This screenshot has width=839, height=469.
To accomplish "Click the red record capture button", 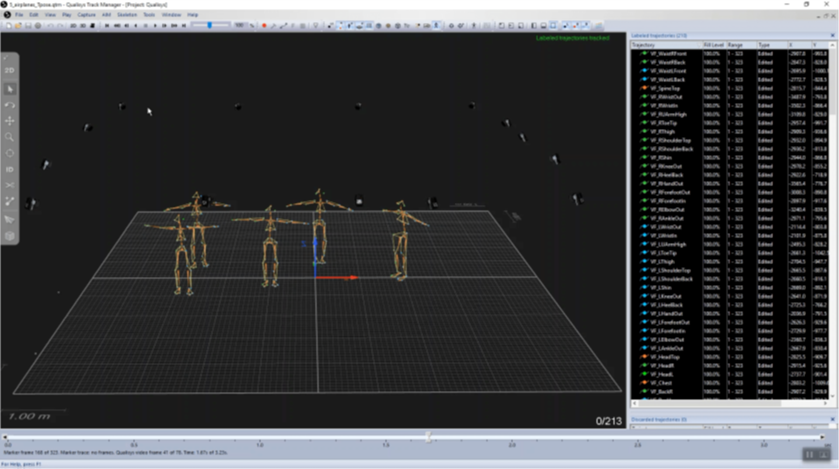I will (x=264, y=26).
